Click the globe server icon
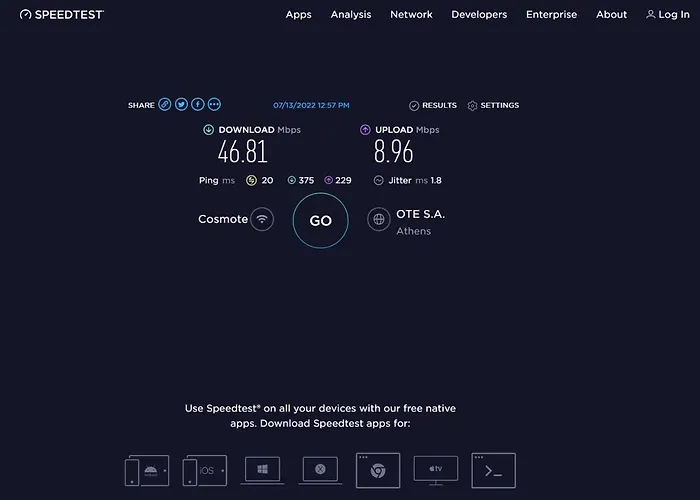 coord(378,219)
